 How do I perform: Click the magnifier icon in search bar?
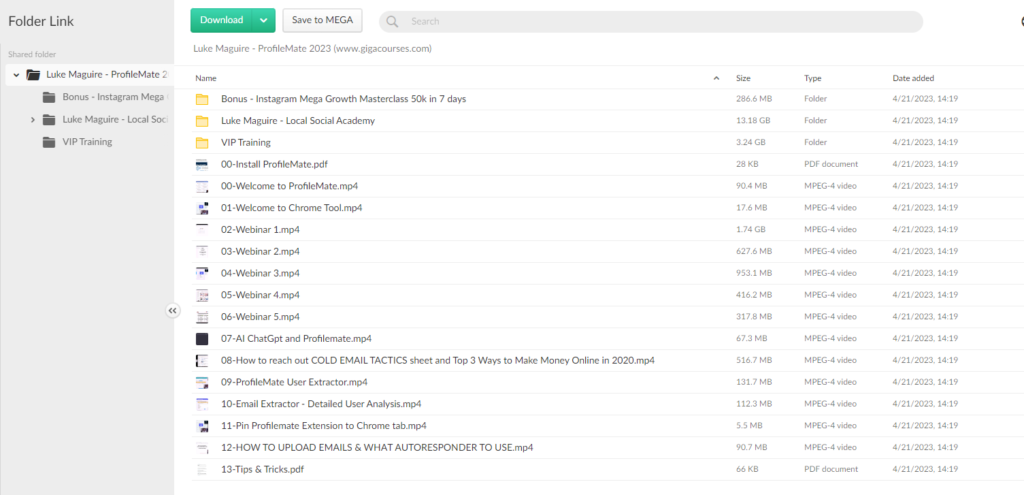[393, 21]
